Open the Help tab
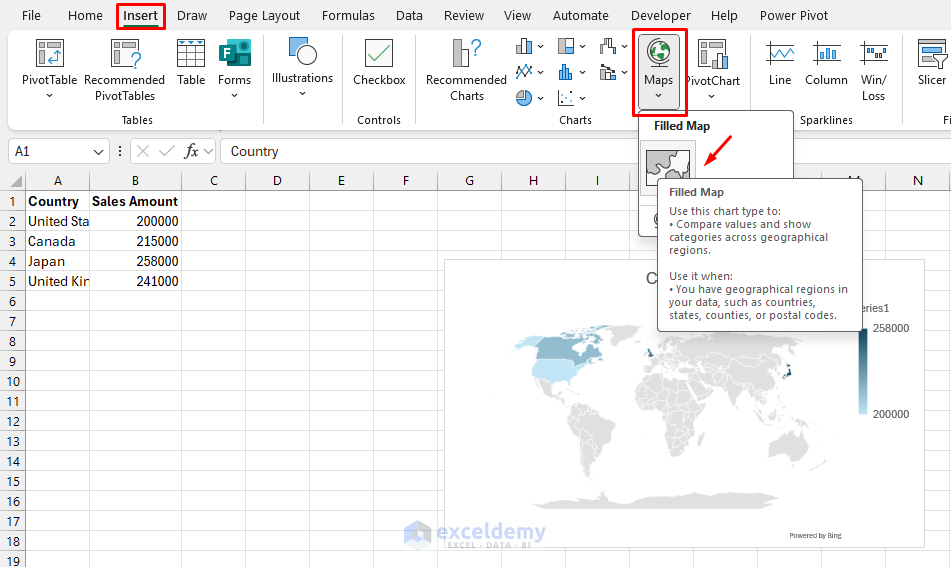Image resolution: width=951 pixels, height=567 pixels. tap(724, 16)
